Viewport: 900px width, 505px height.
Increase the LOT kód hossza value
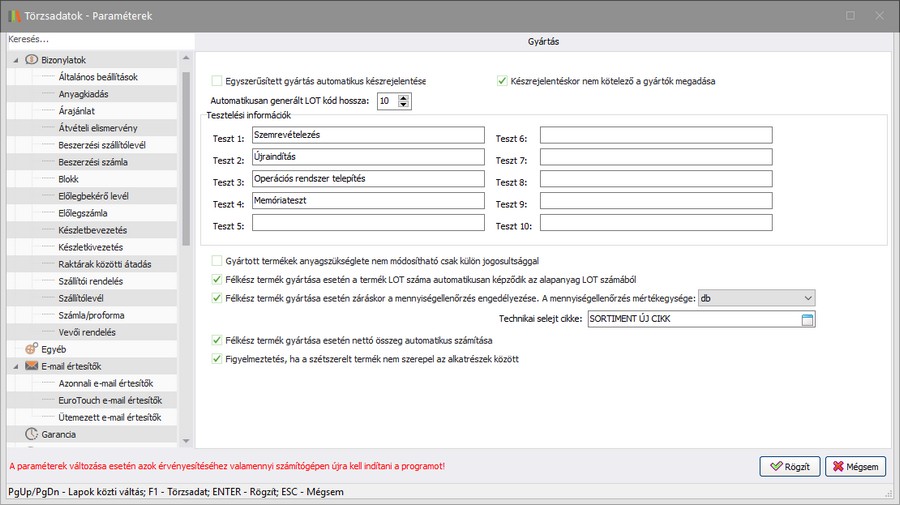[x=404, y=97]
